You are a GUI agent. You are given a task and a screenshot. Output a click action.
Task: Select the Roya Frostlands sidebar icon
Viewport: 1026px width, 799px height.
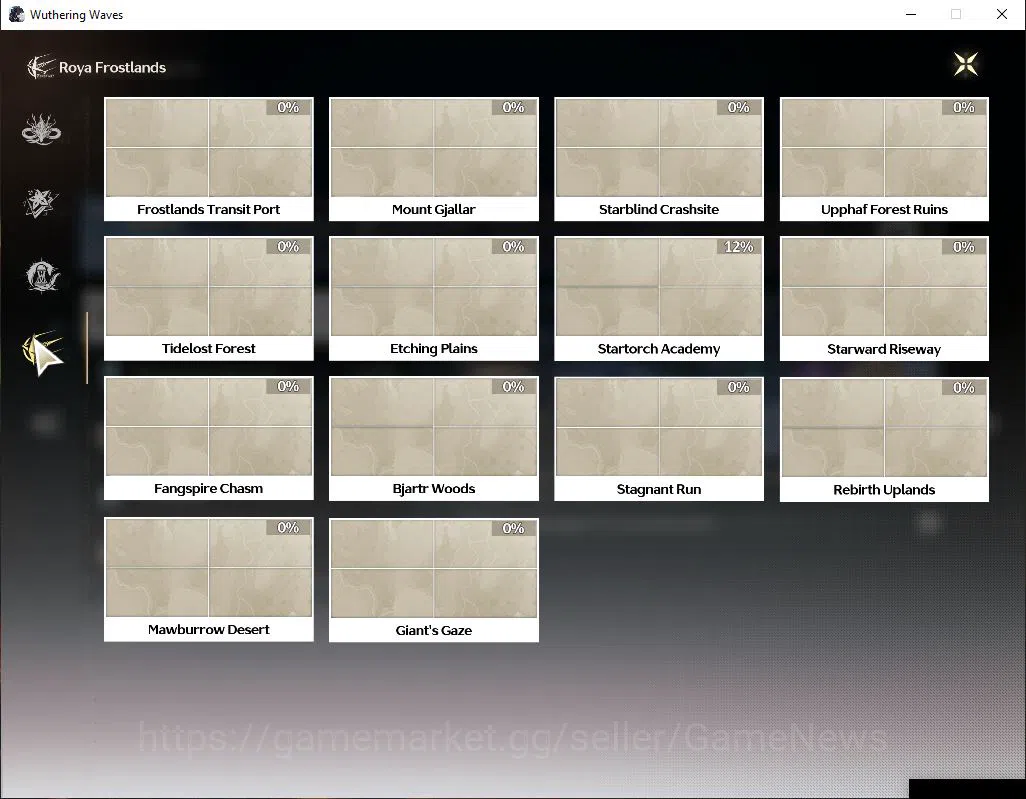(x=43, y=352)
